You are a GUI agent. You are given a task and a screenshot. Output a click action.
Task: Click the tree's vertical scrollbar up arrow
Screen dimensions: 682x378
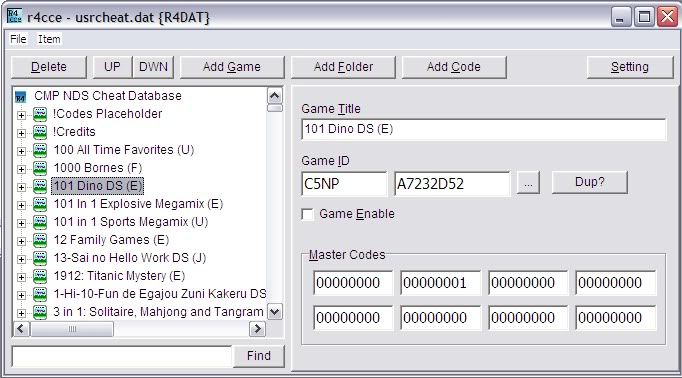click(x=275, y=95)
